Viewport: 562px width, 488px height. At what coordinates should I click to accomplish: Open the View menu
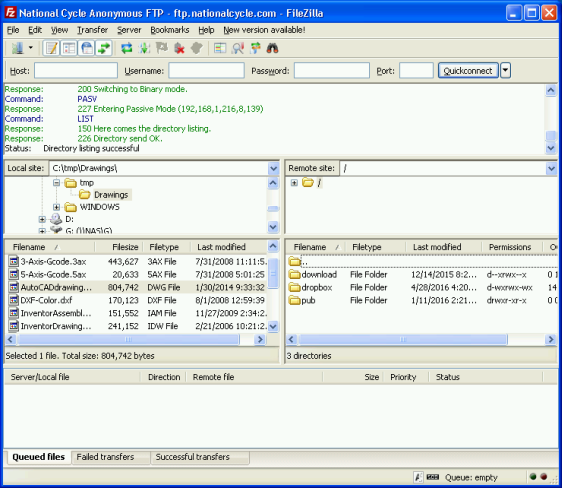click(x=59, y=30)
